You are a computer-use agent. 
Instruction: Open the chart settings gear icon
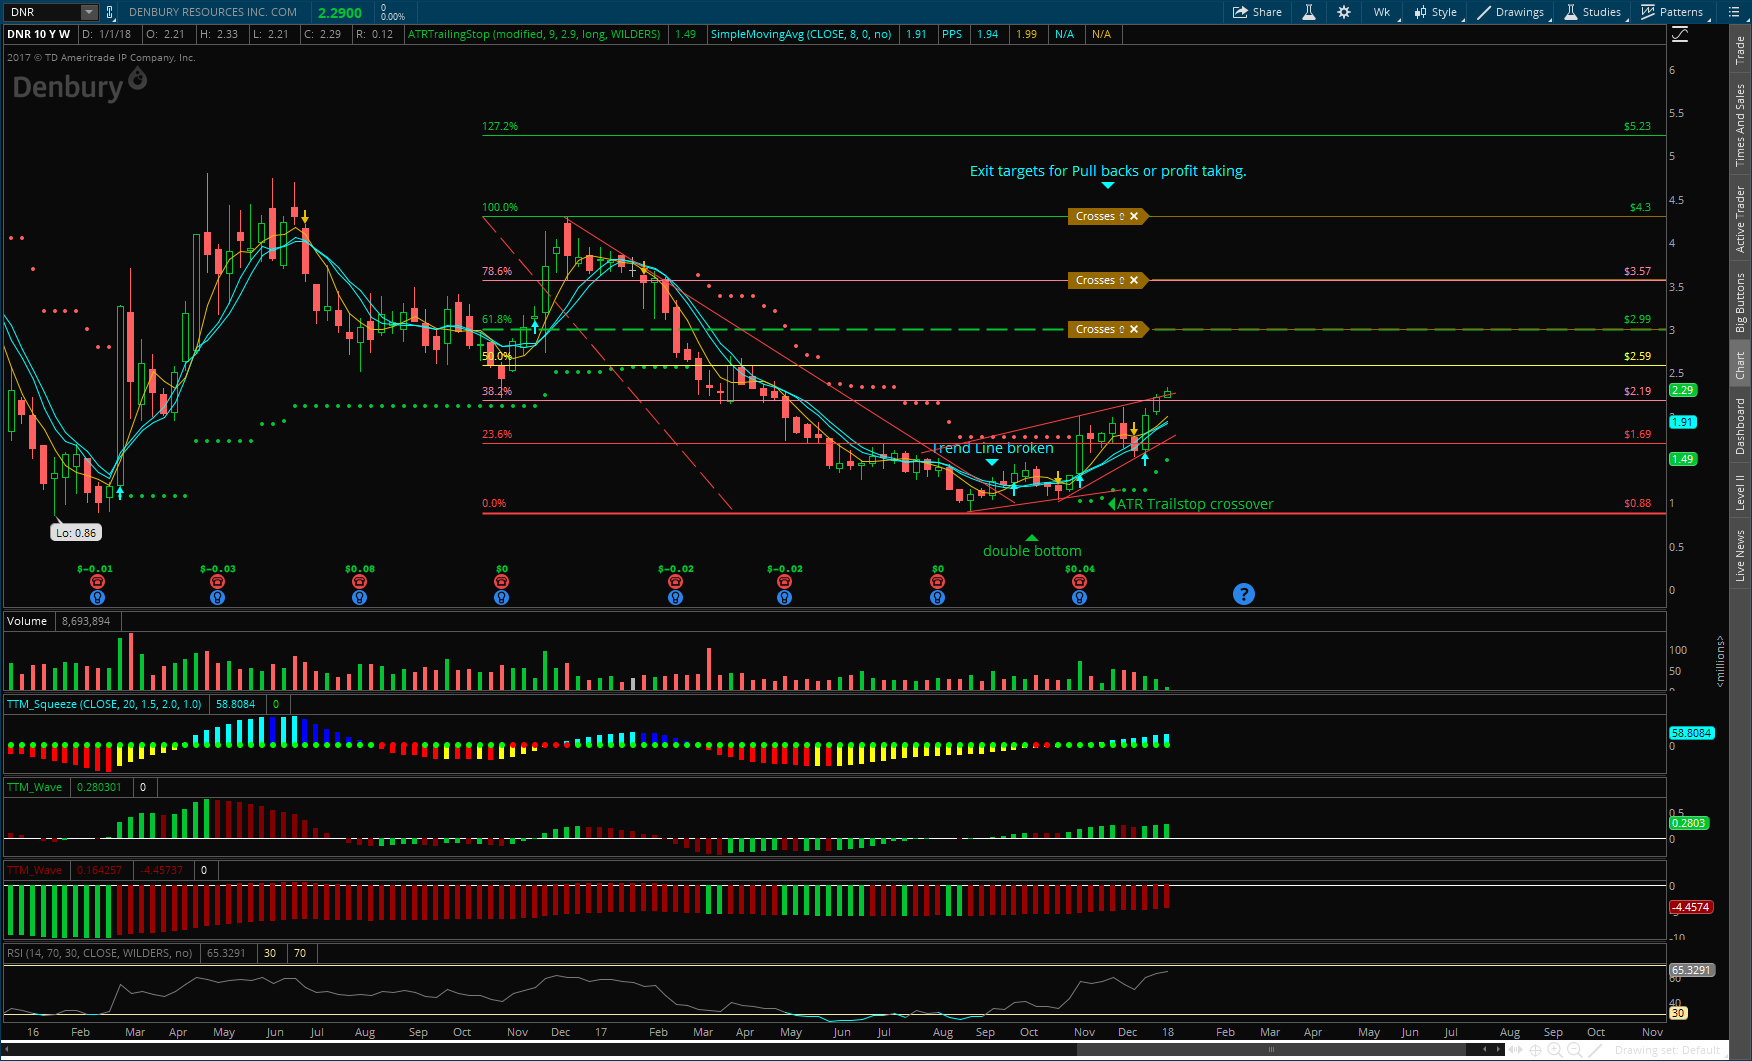[x=1344, y=12]
